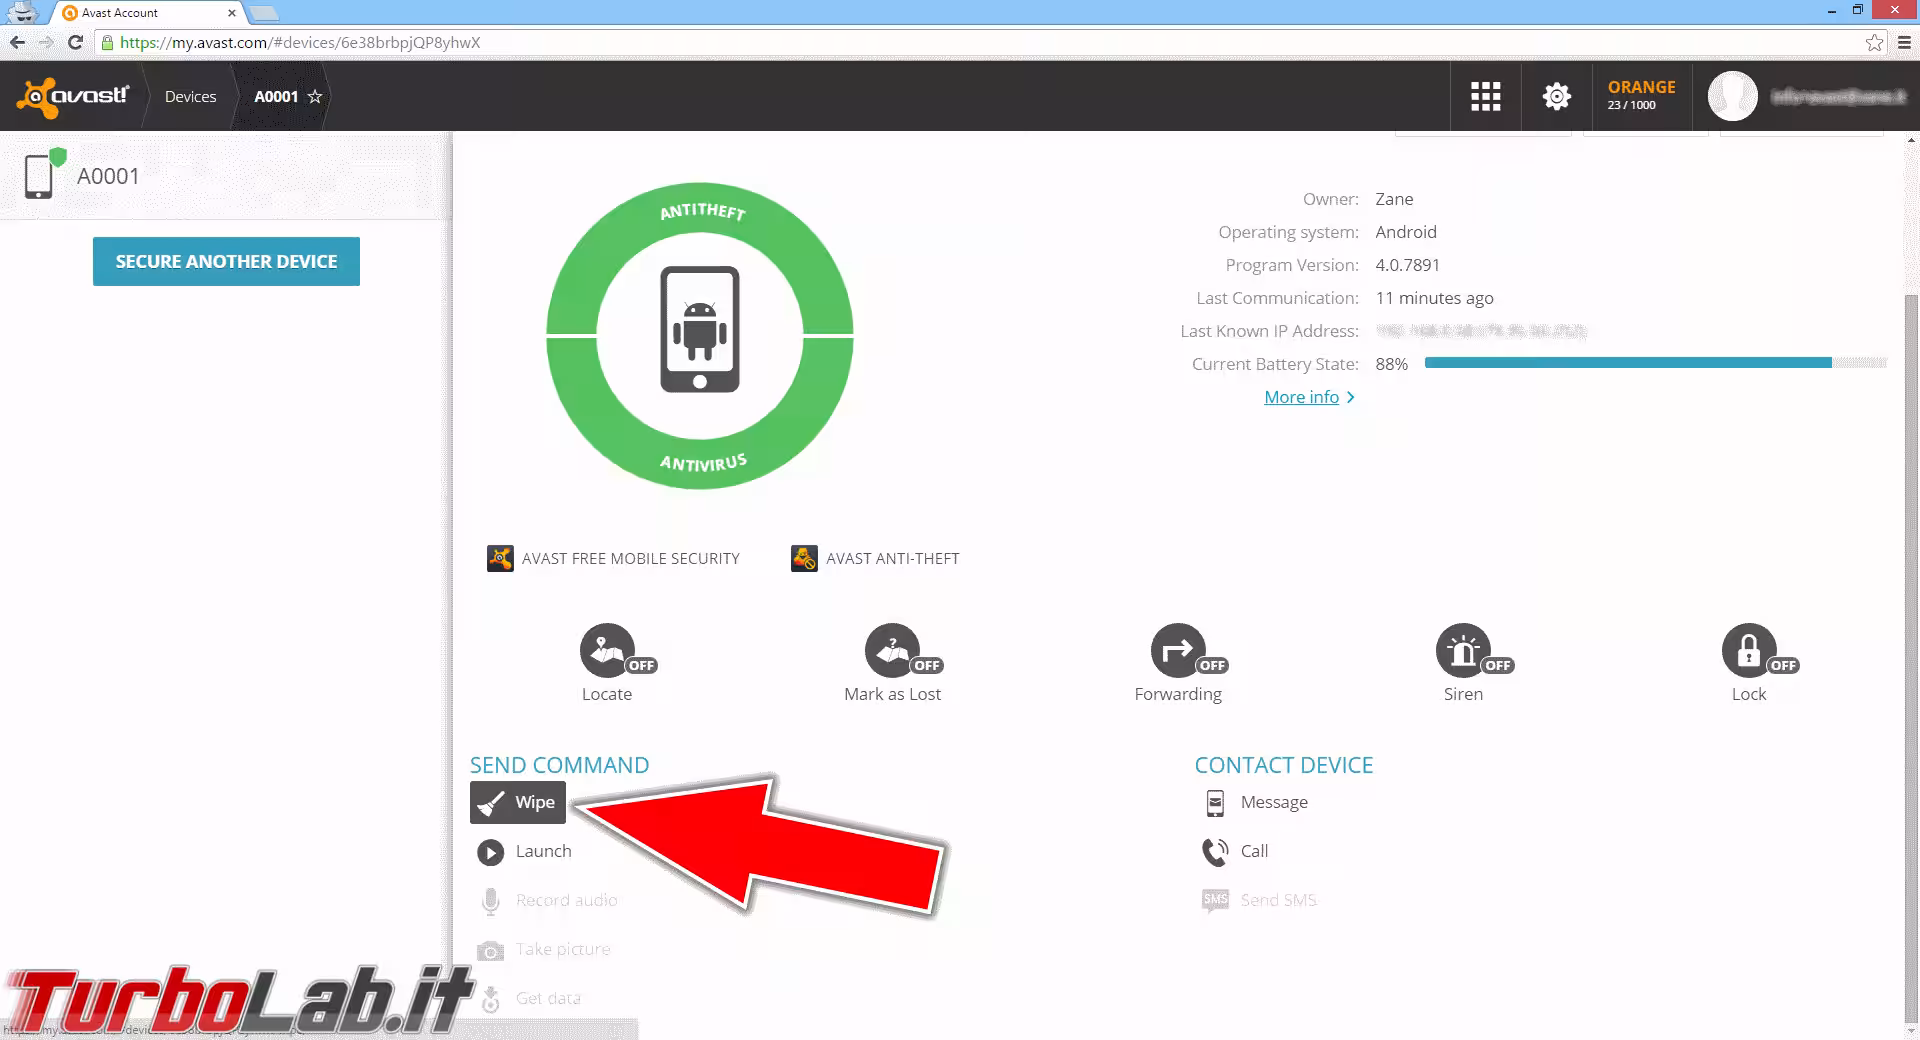Viewport: 1920px width, 1040px height.
Task: Turn on the device Lock toggle
Action: [x=1749, y=651]
